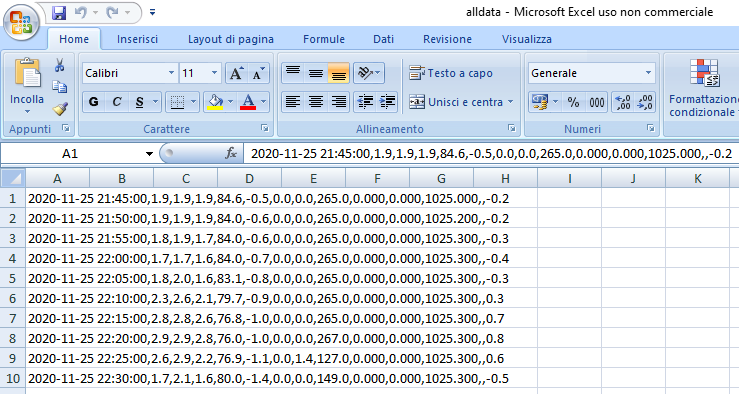Switch to the Home tab

click(74, 39)
